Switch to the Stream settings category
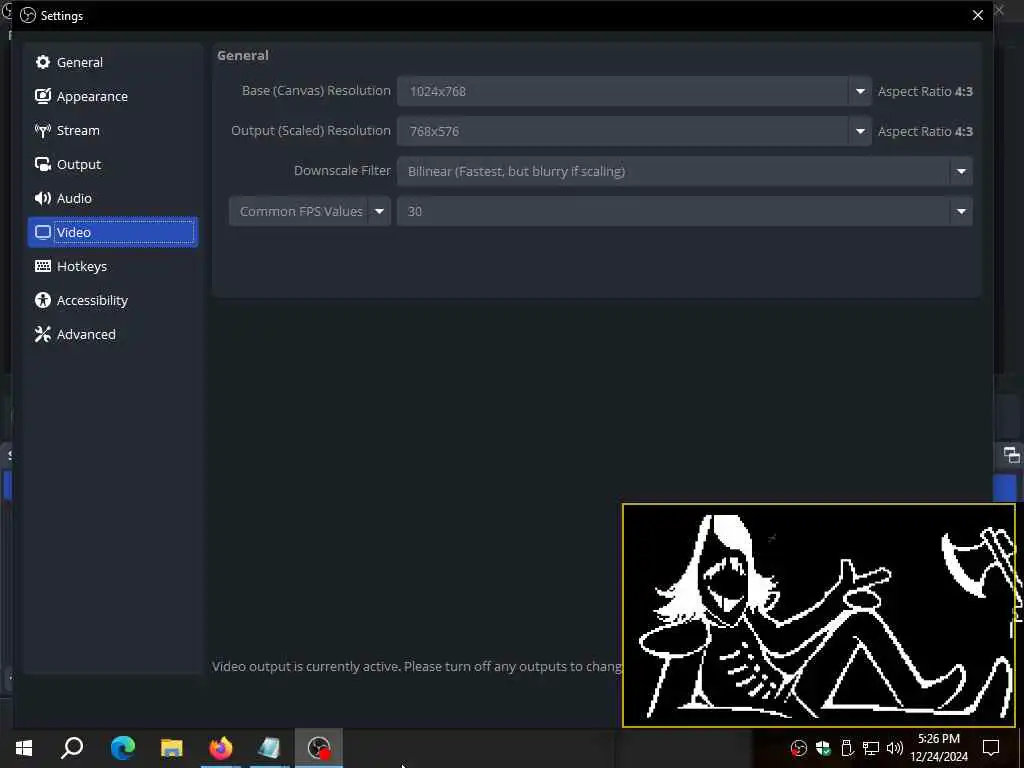The image size is (1024, 768). coord(112,130)
